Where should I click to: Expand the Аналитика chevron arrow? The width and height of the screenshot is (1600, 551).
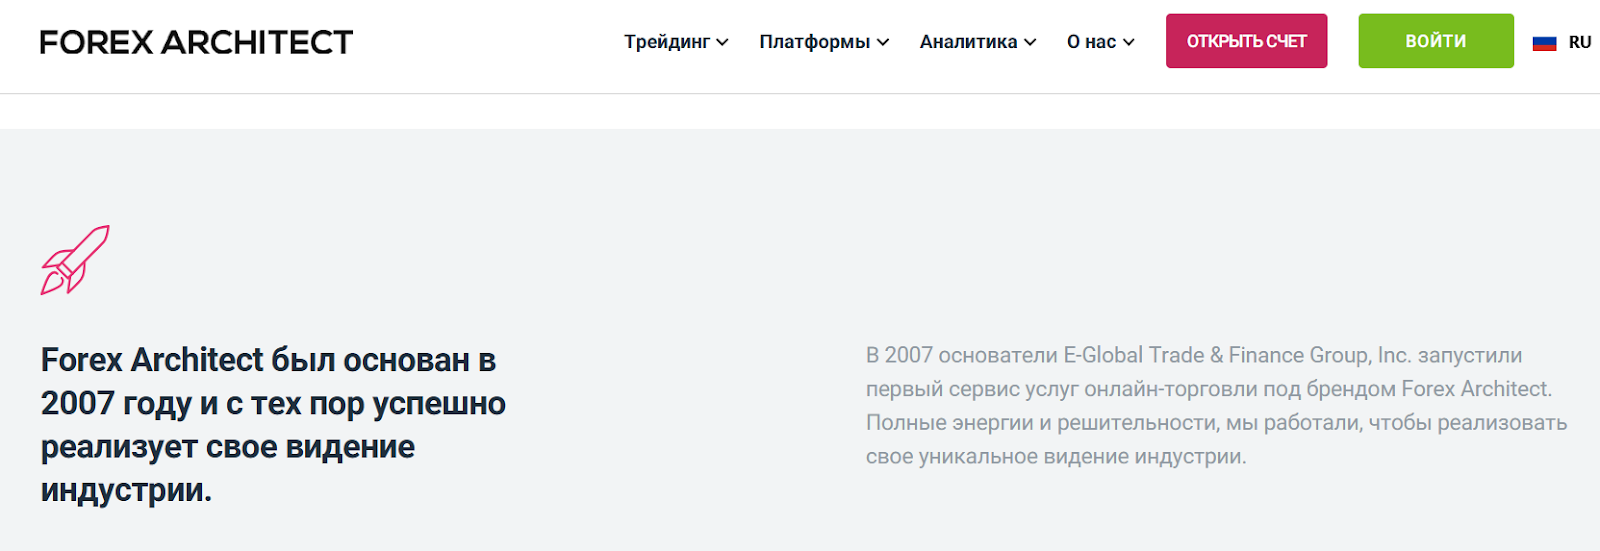tap(1030, 42)
